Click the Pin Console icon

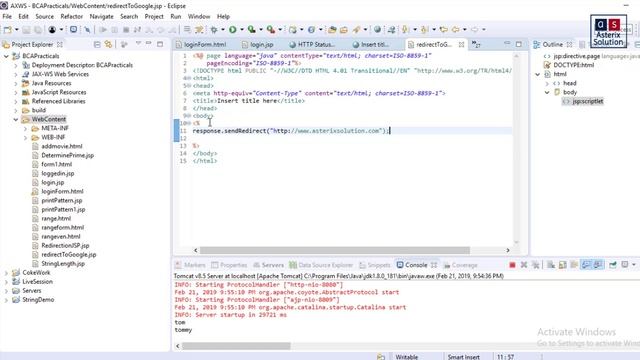(613, 265)
